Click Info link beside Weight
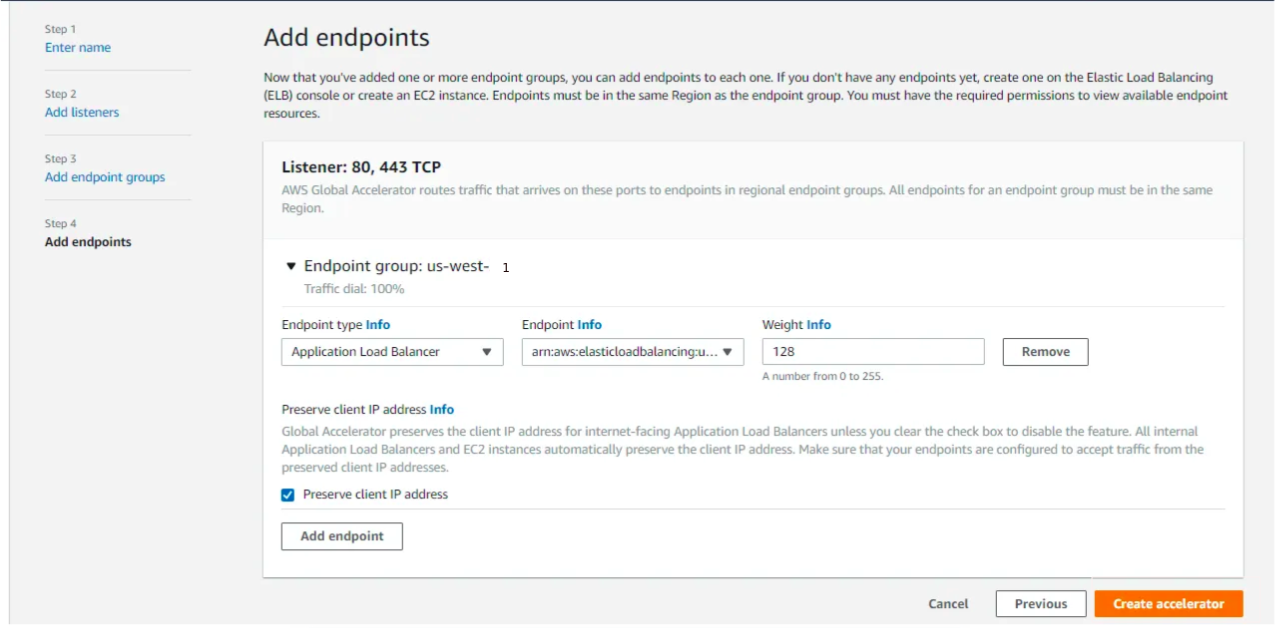This screenshot has height=628, width=1276. click(x=819, y=325)
